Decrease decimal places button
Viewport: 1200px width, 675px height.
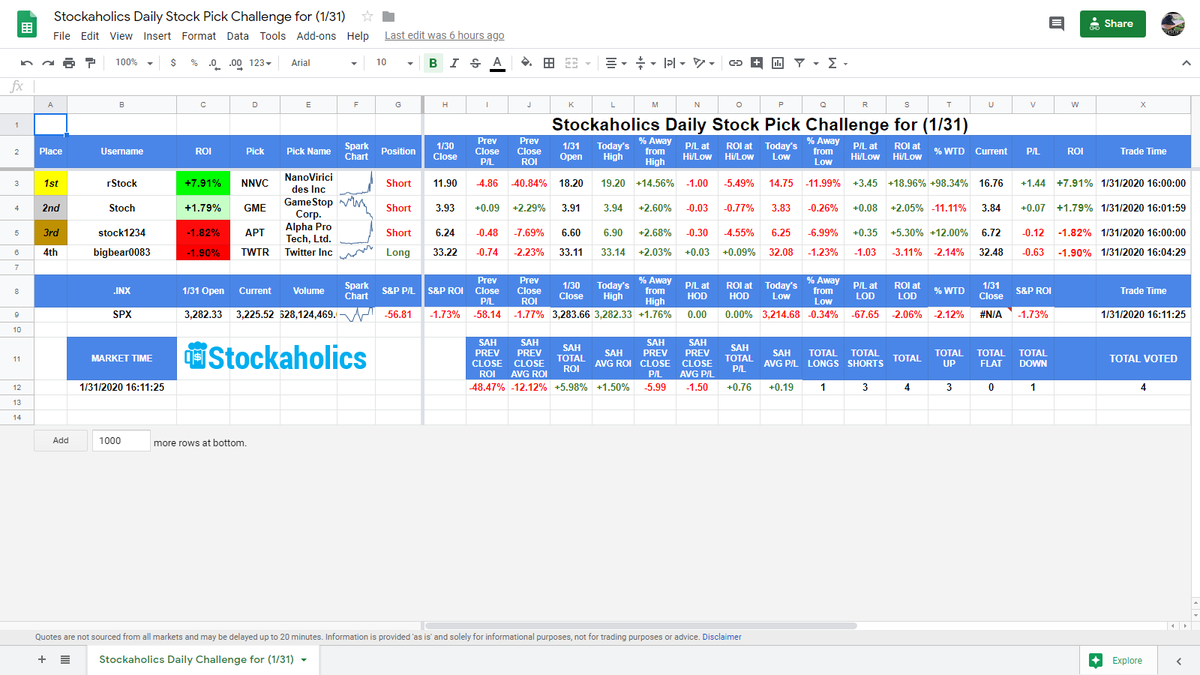(213, 63)
